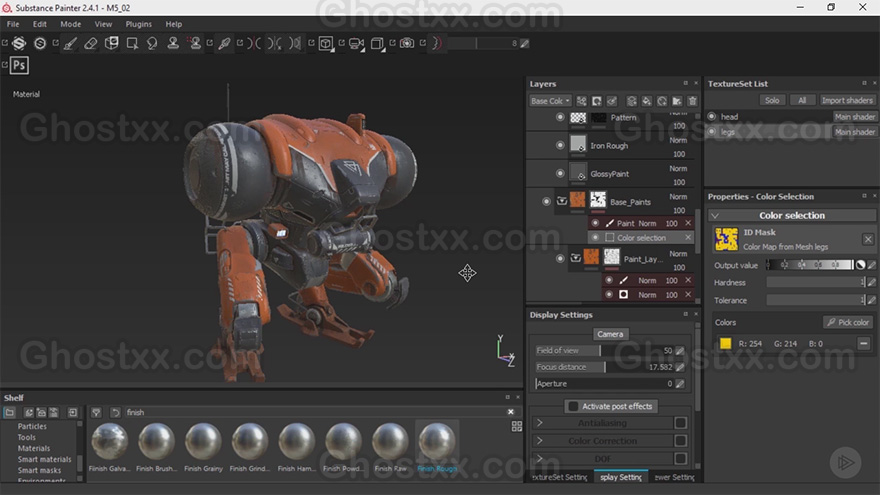Collapse the Paint_Lay folder
The width and height of the screenshot is (880, 495).
coord(576,258)
